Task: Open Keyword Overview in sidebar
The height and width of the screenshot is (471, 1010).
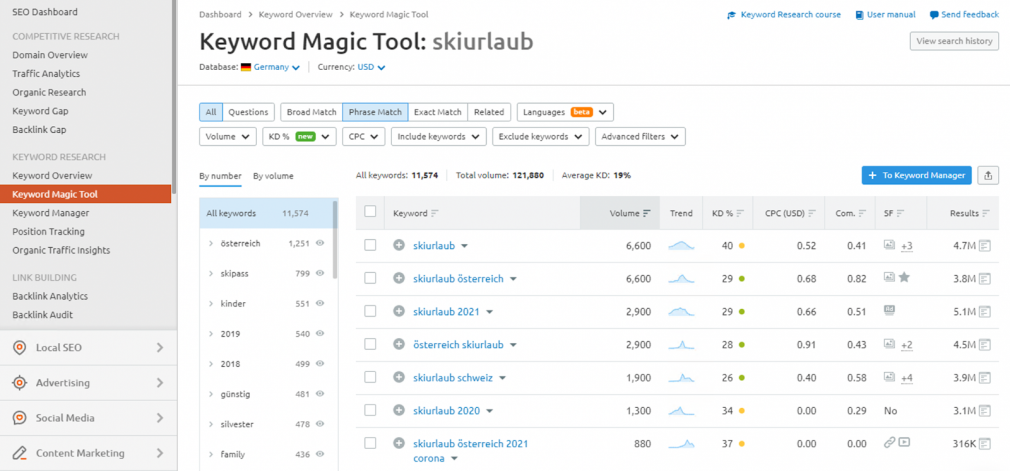Action: pyautogui.click(x=52, y=175)
